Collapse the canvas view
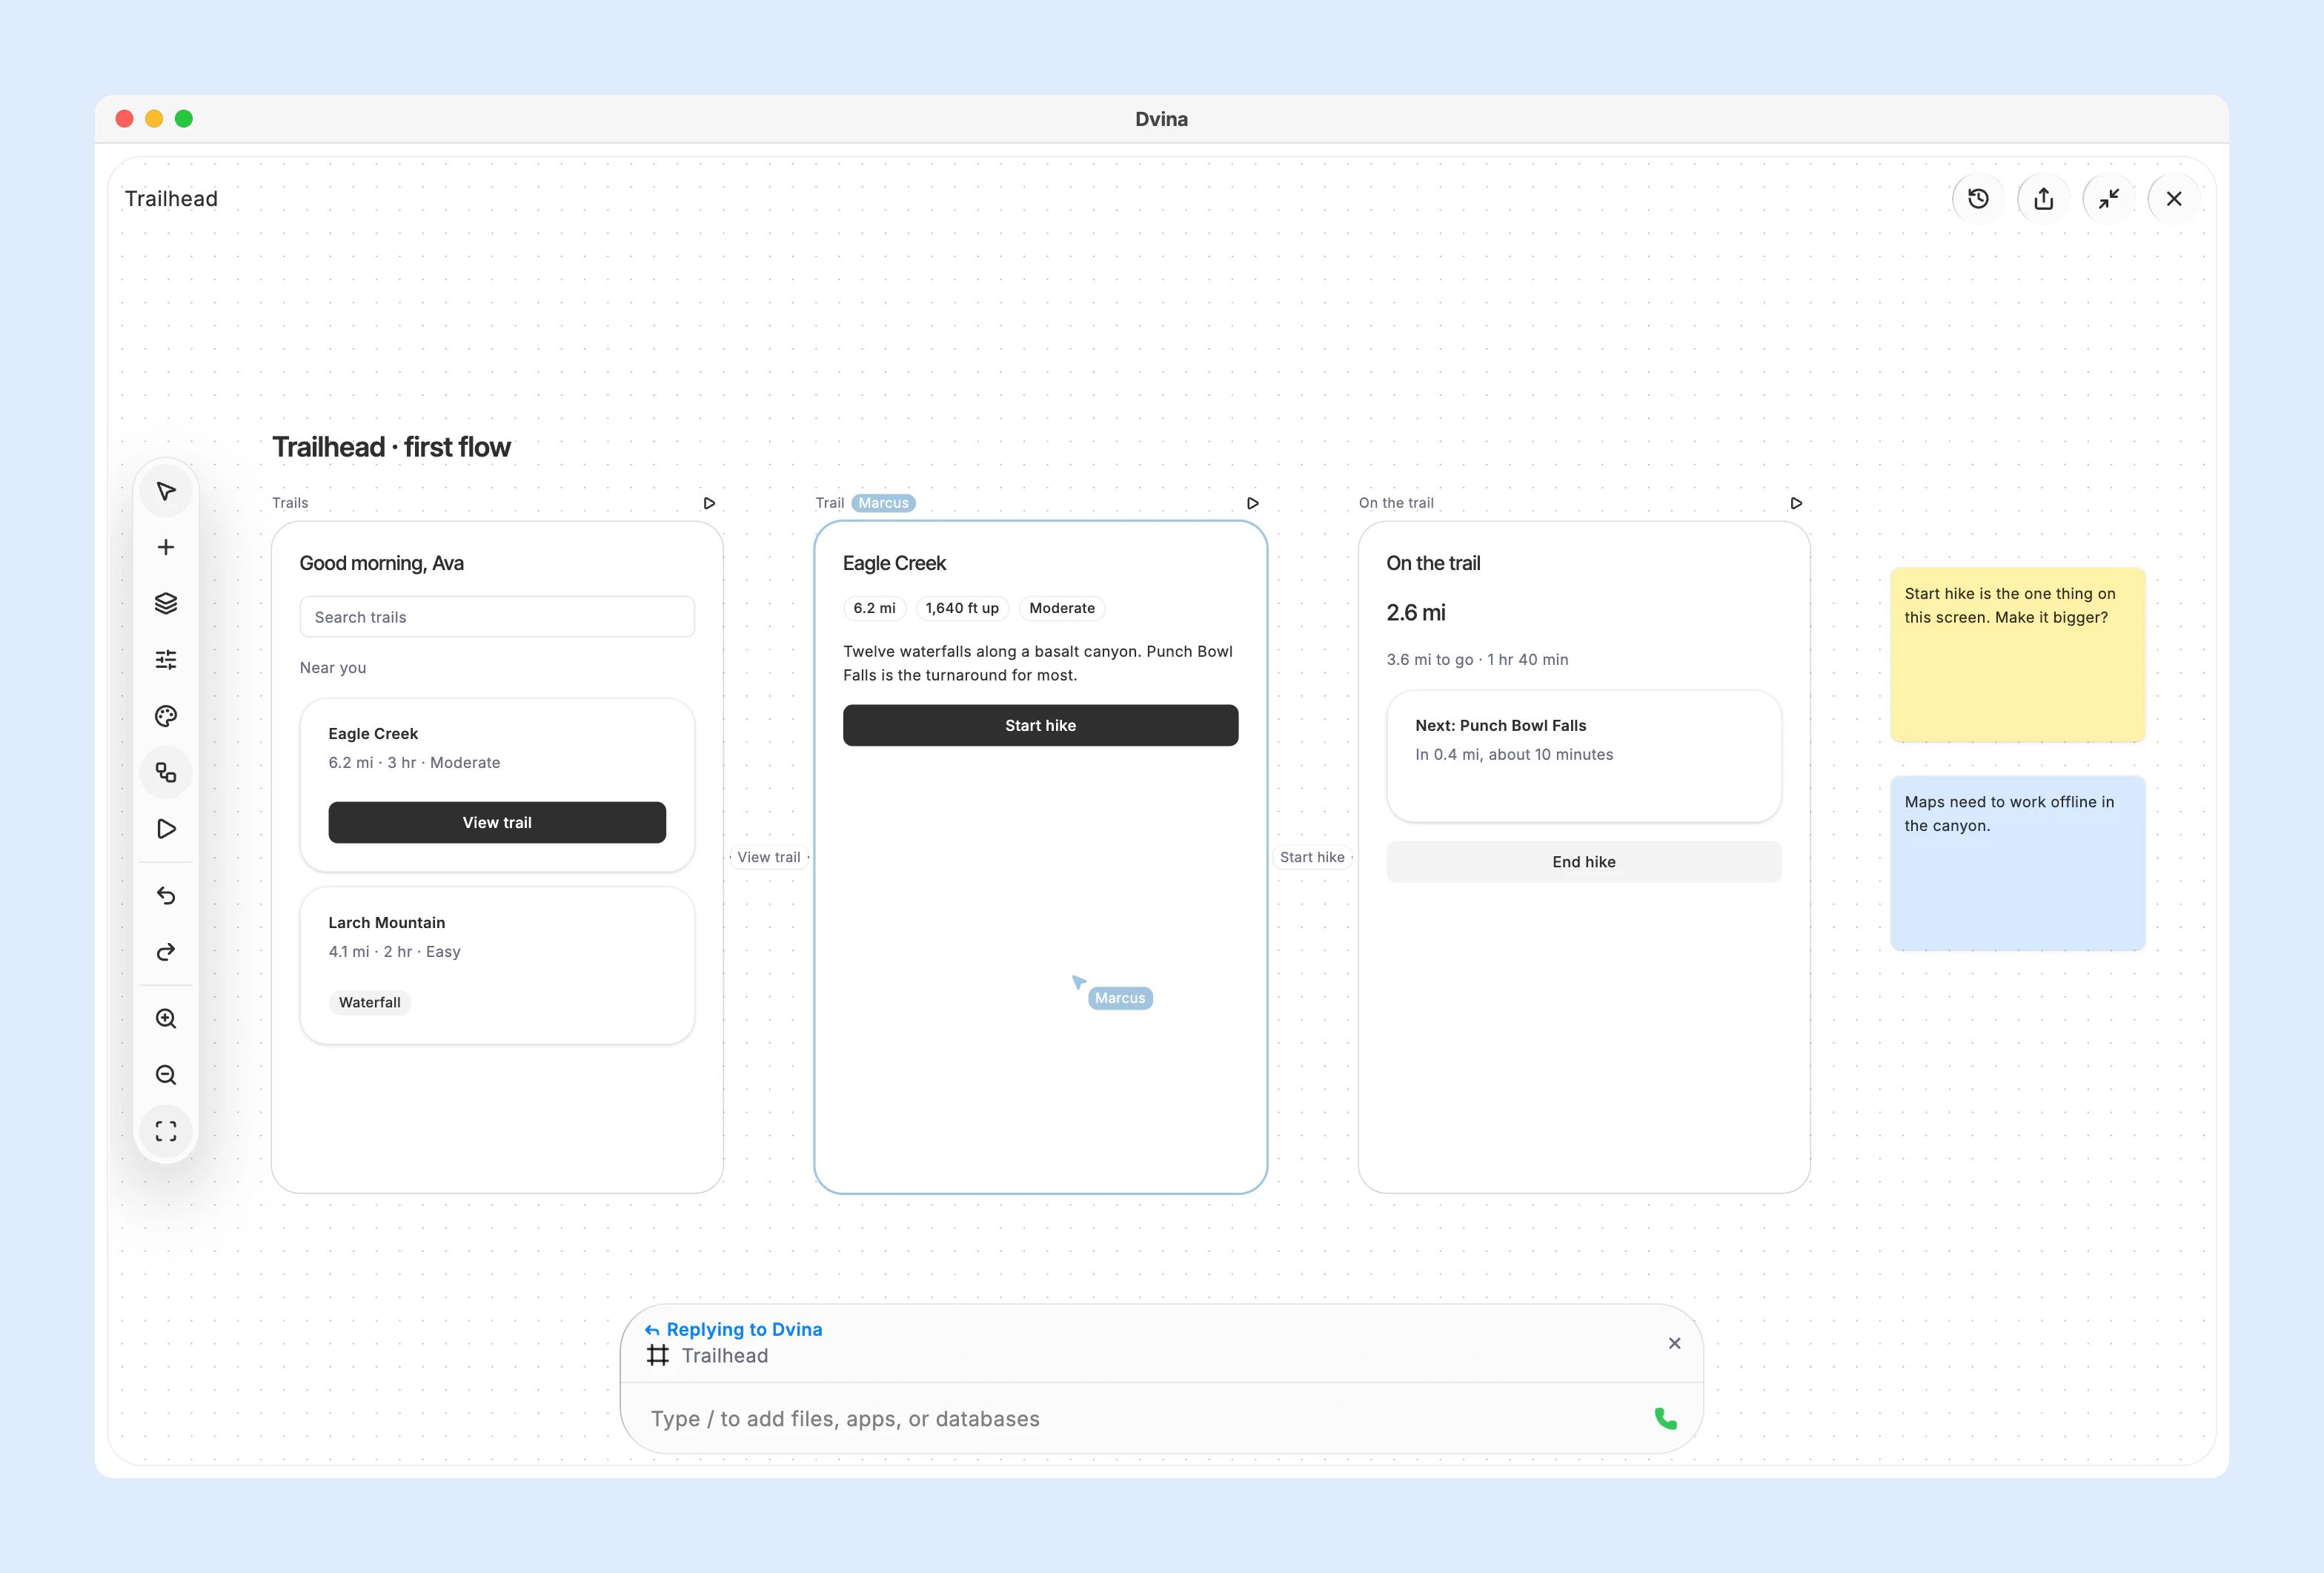The image size is (2324, 1573). click(x=2109, y=199)
